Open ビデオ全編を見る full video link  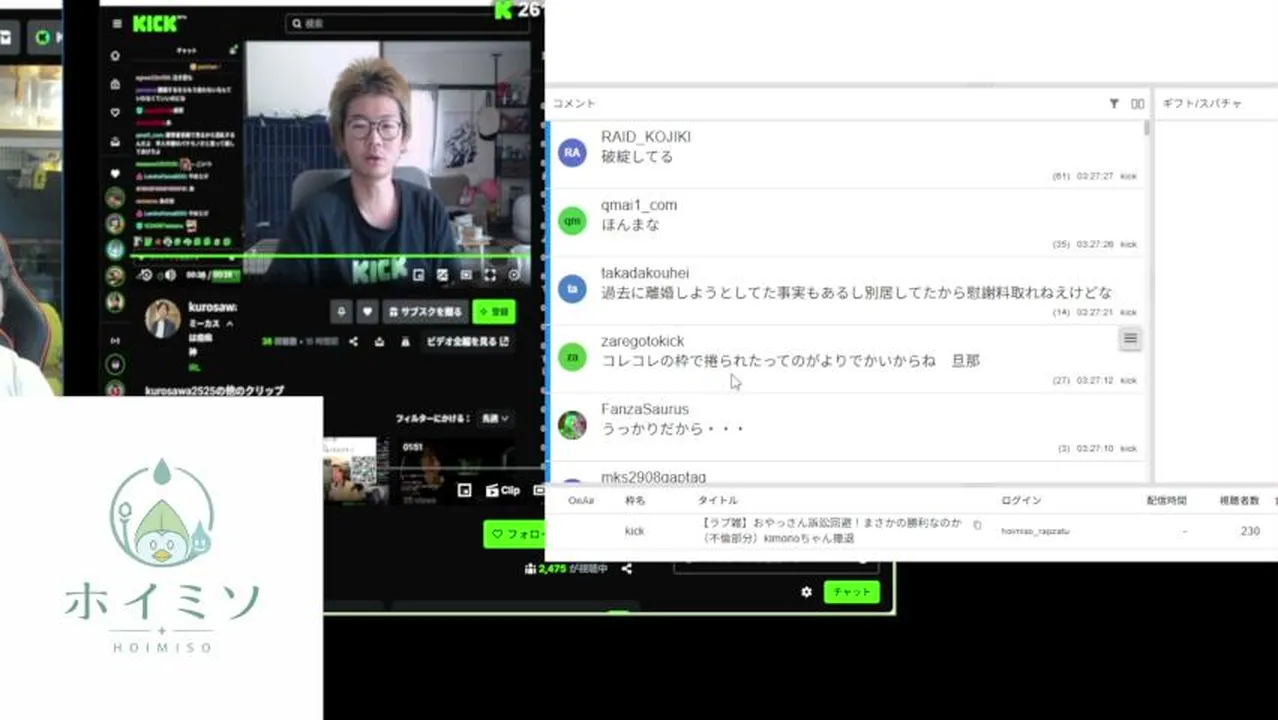467,342
